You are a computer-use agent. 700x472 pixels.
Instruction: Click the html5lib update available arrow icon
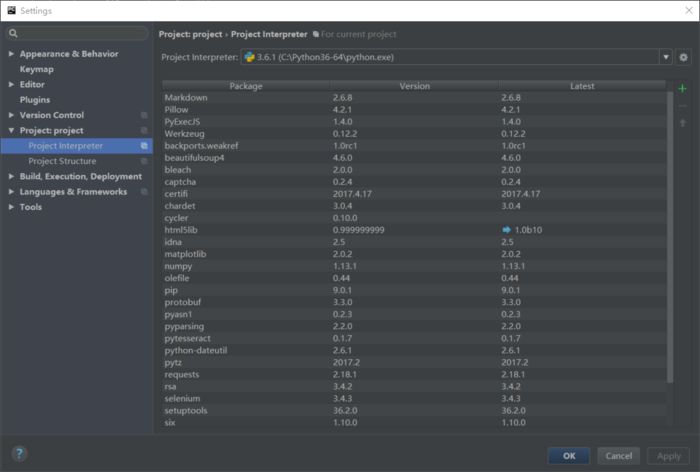click(506, 230)
